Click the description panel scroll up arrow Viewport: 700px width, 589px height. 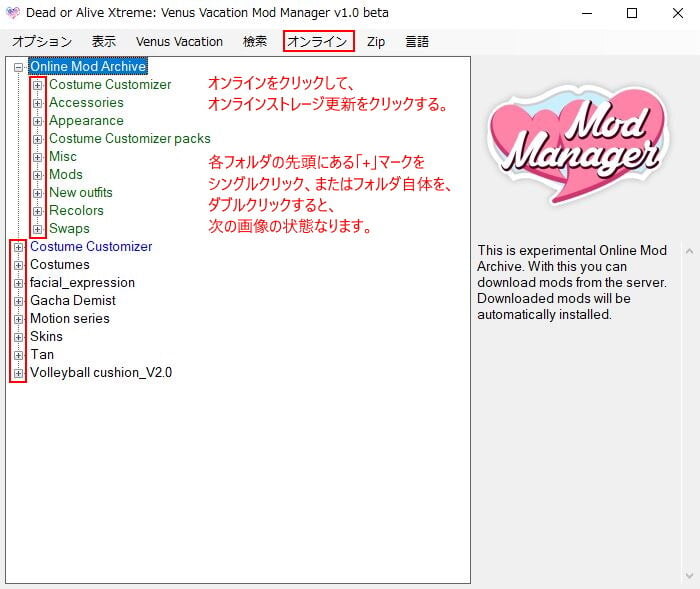point(689,251)
